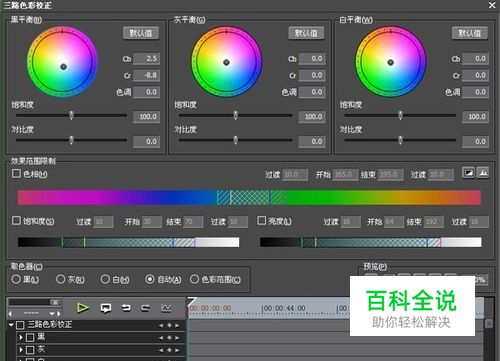500x361 pixels.
Task: Enable the 饱和度(S) range checkbox
Action: tap(16, 220)
